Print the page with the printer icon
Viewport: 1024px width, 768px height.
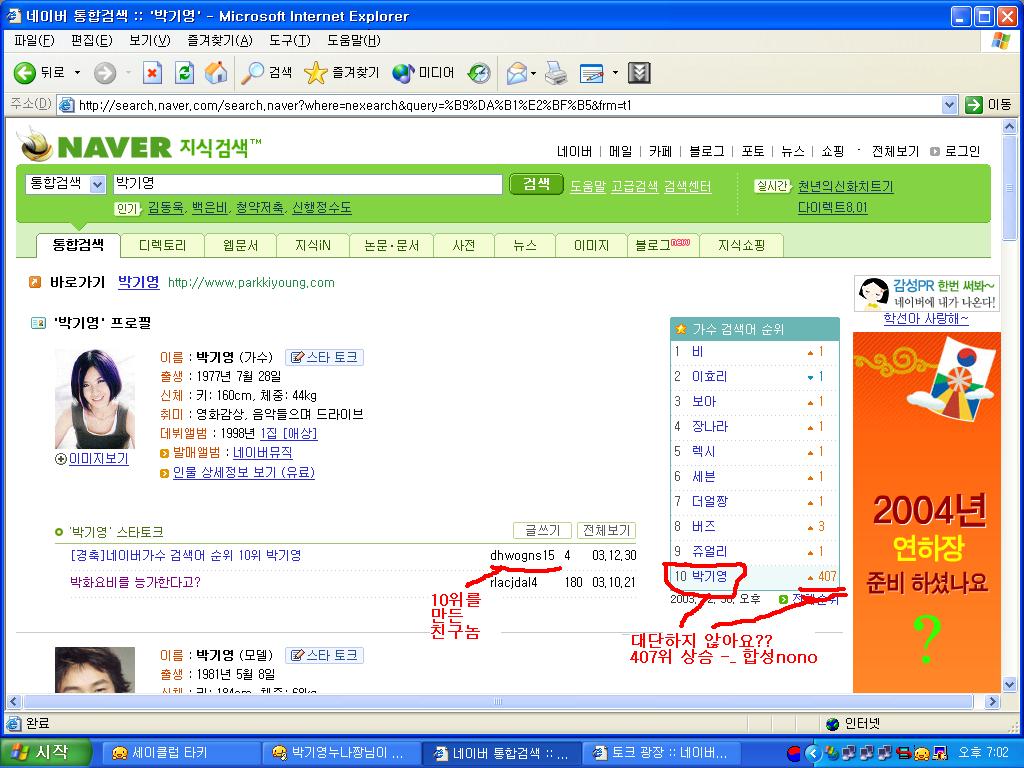556,72
